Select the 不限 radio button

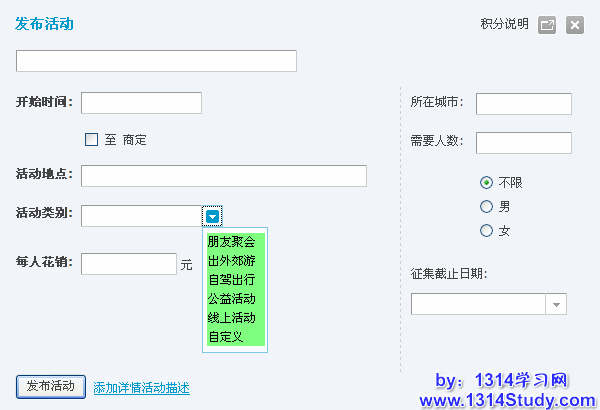click(487, 182)
